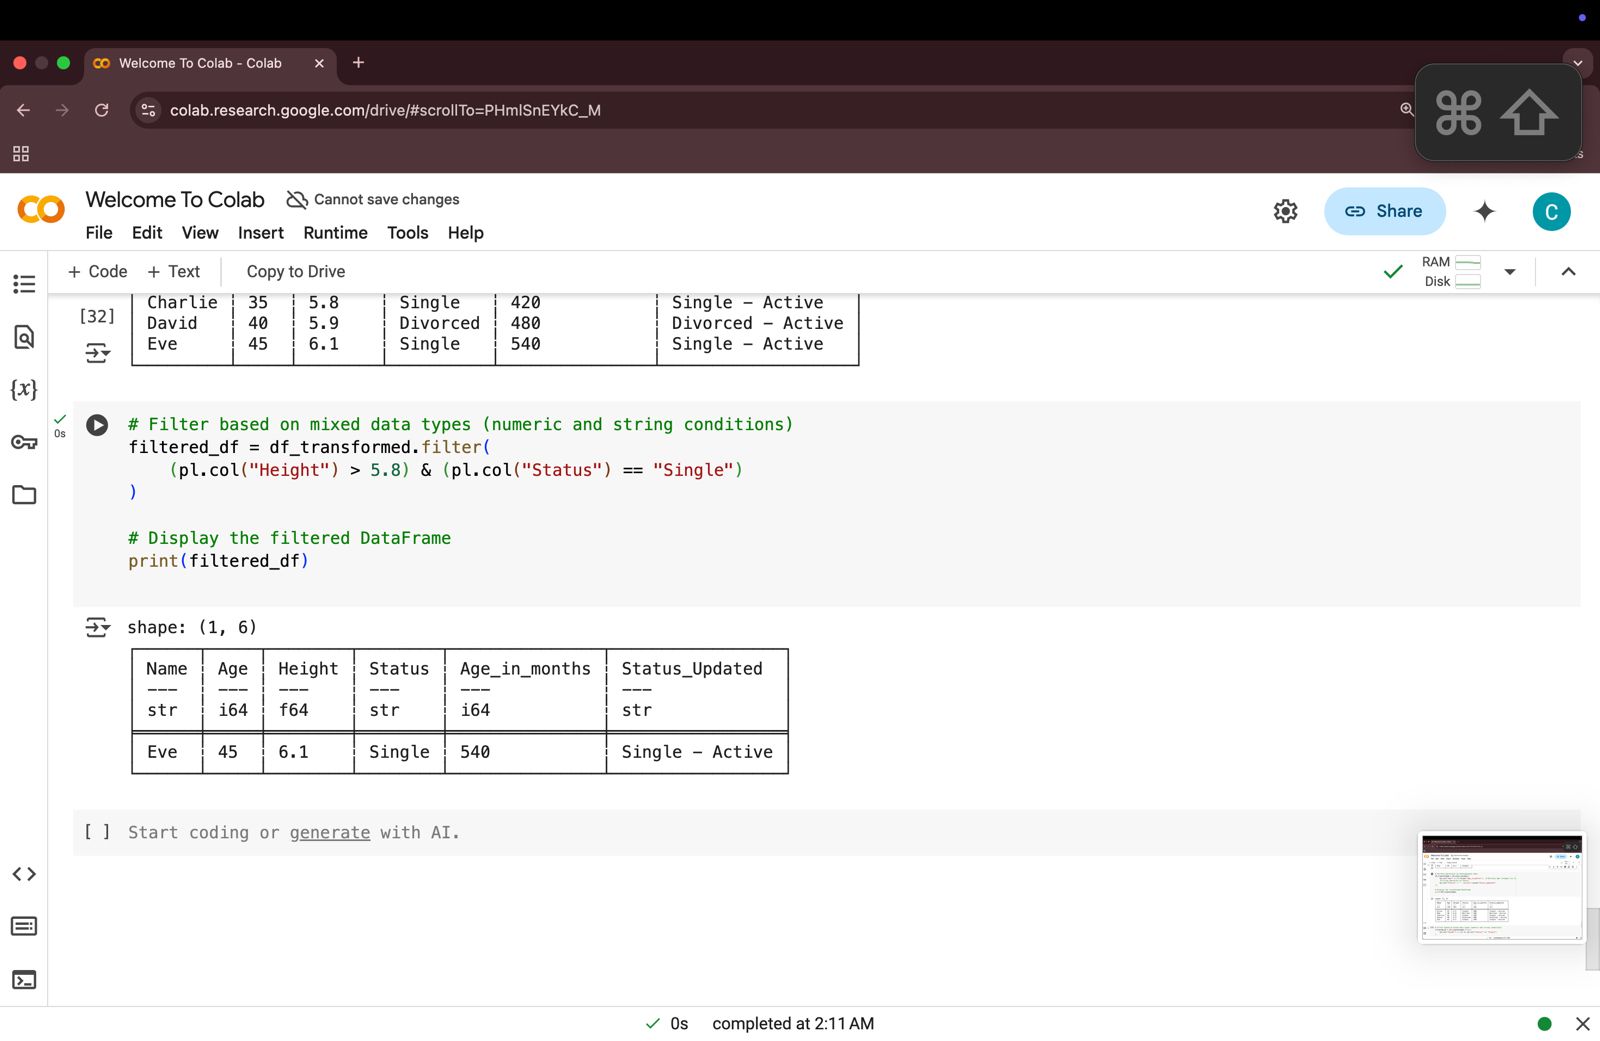Click the Share button
1600x1041 pixels.
[x=1384, y=211]
